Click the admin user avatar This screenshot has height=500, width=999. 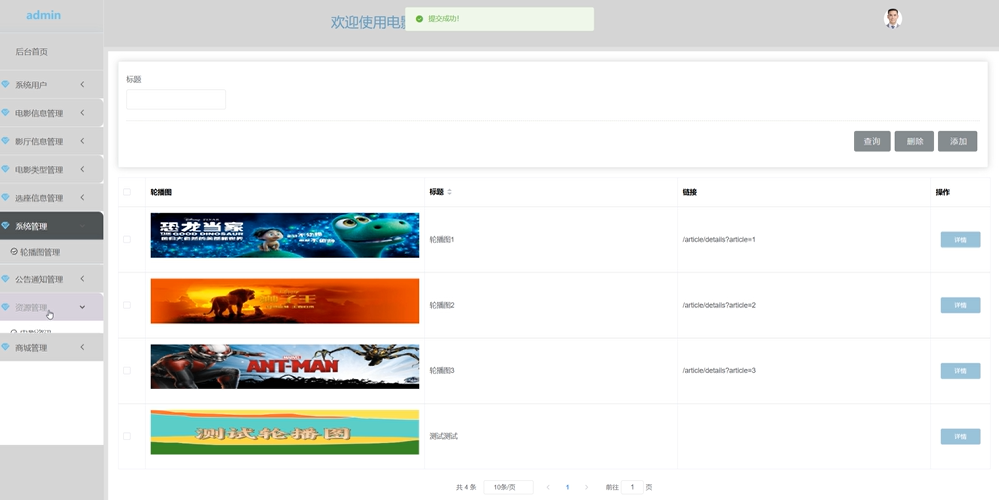pyautogui.click(x=893, y=18)
